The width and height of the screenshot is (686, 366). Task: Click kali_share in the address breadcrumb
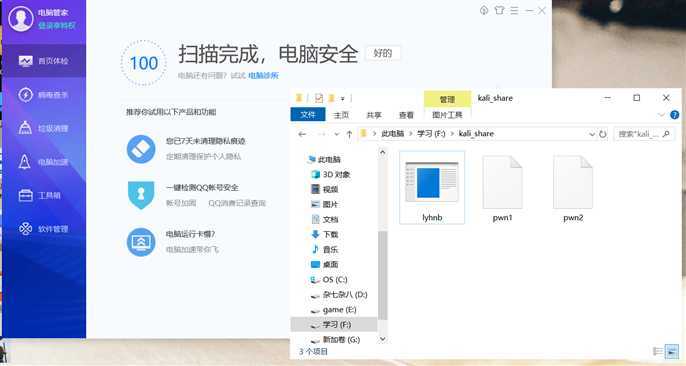click(476, 134)
